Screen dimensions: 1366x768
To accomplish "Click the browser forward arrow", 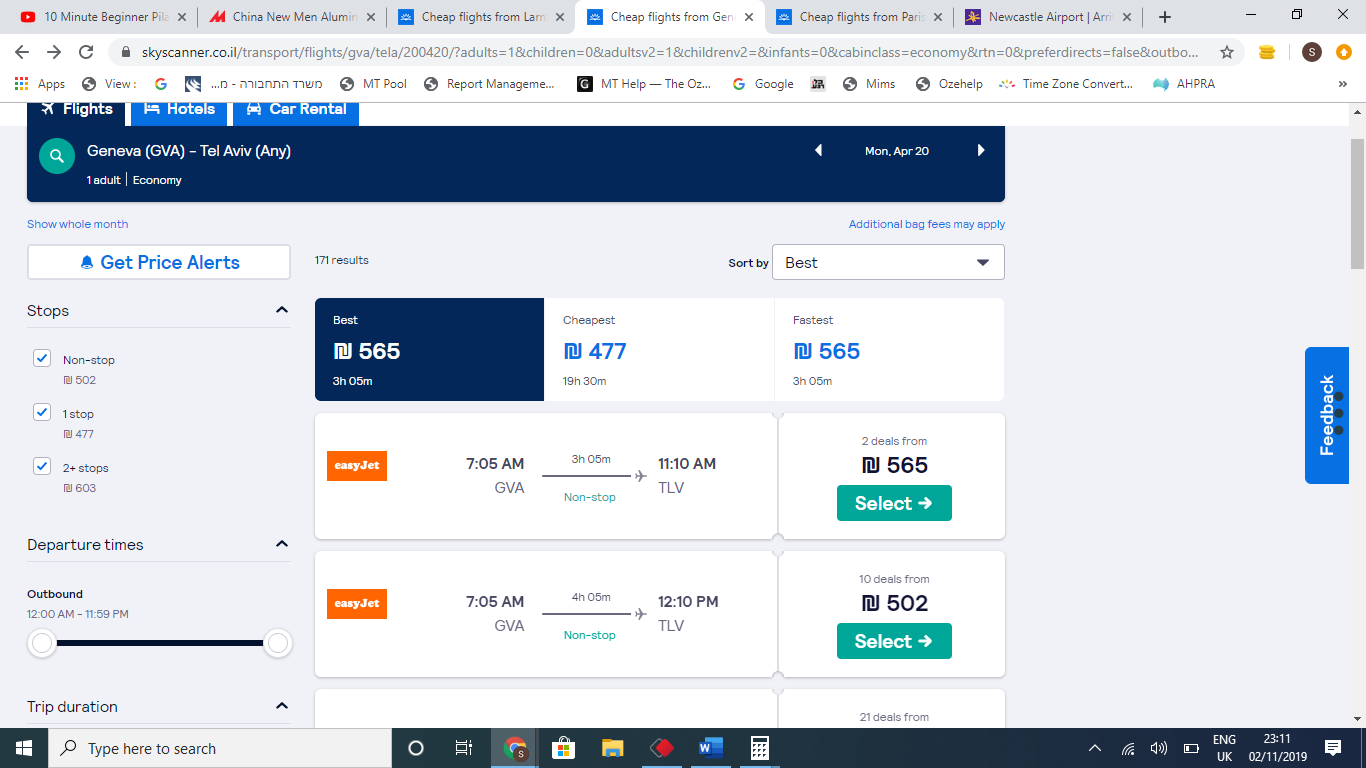I will [x=54, y=52].
